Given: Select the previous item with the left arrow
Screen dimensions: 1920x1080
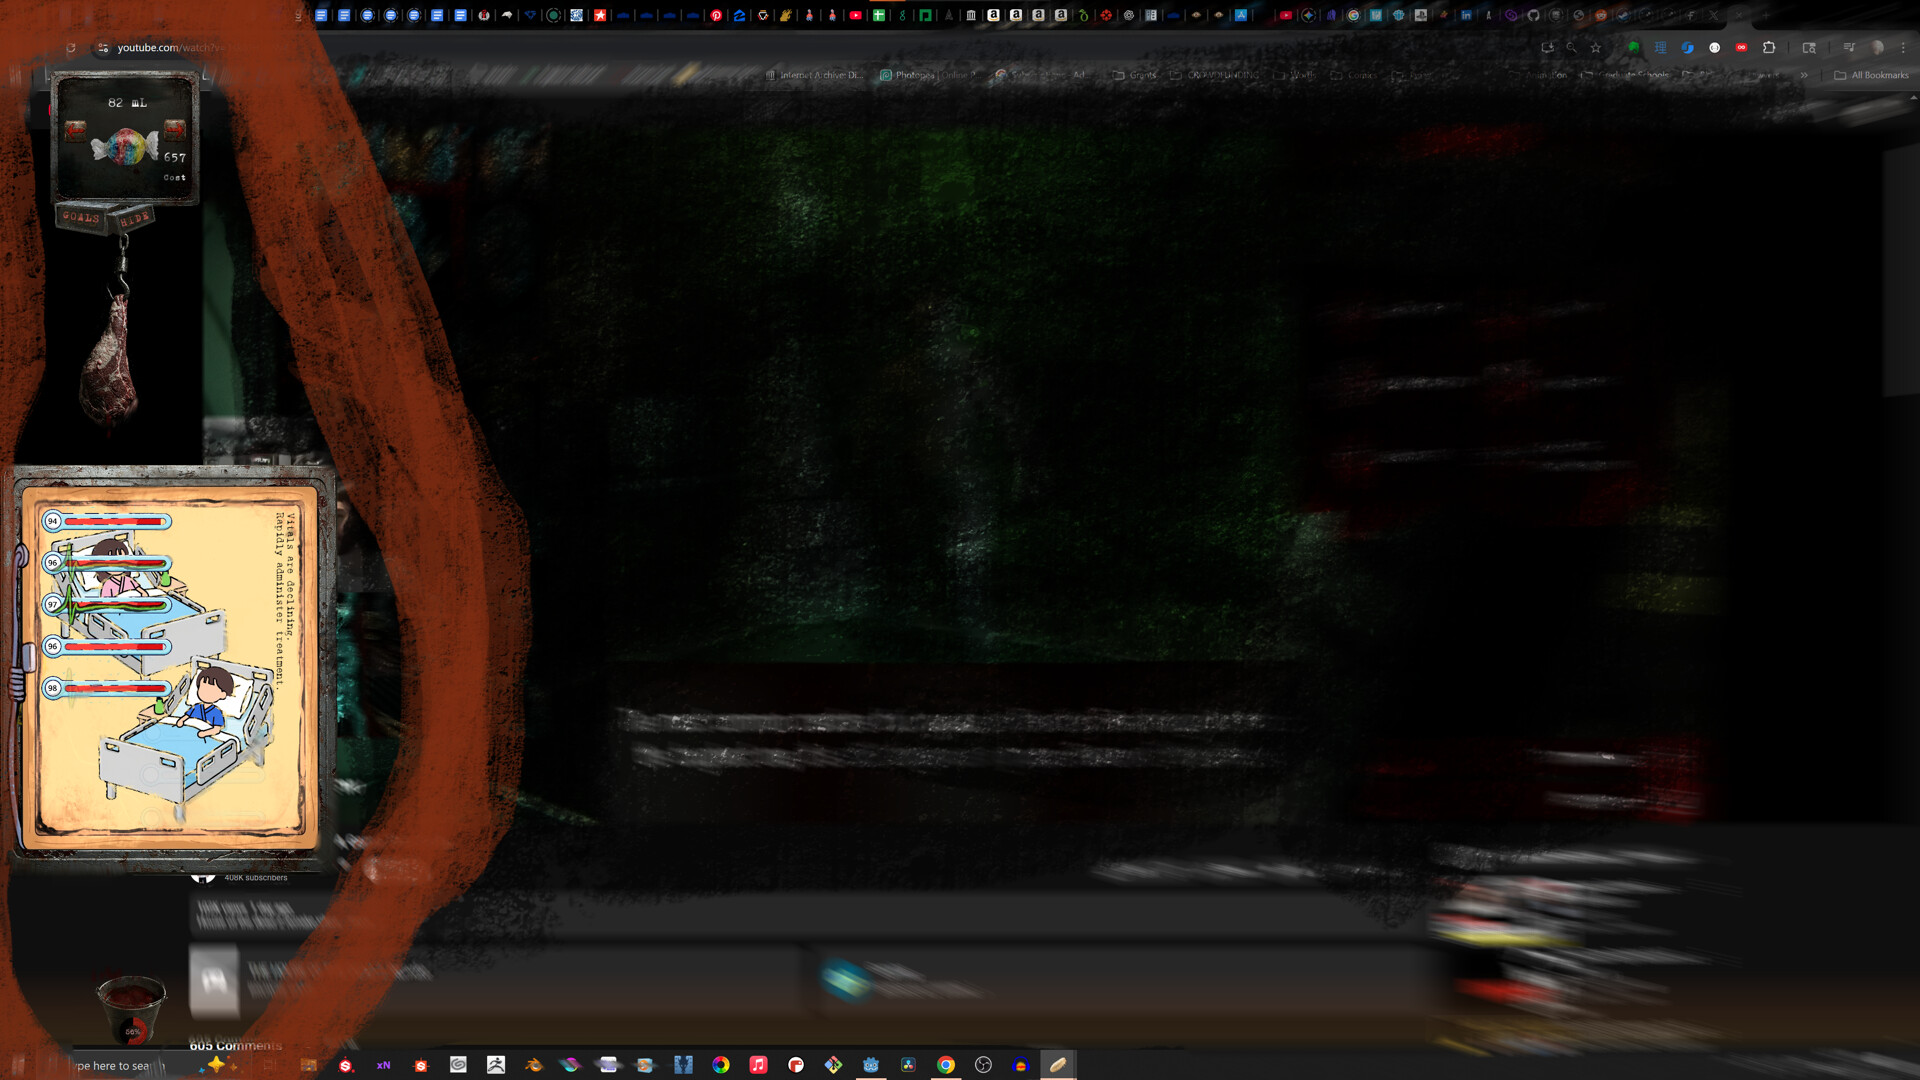Looking at the screenshot, I should [x=75, y=132].
